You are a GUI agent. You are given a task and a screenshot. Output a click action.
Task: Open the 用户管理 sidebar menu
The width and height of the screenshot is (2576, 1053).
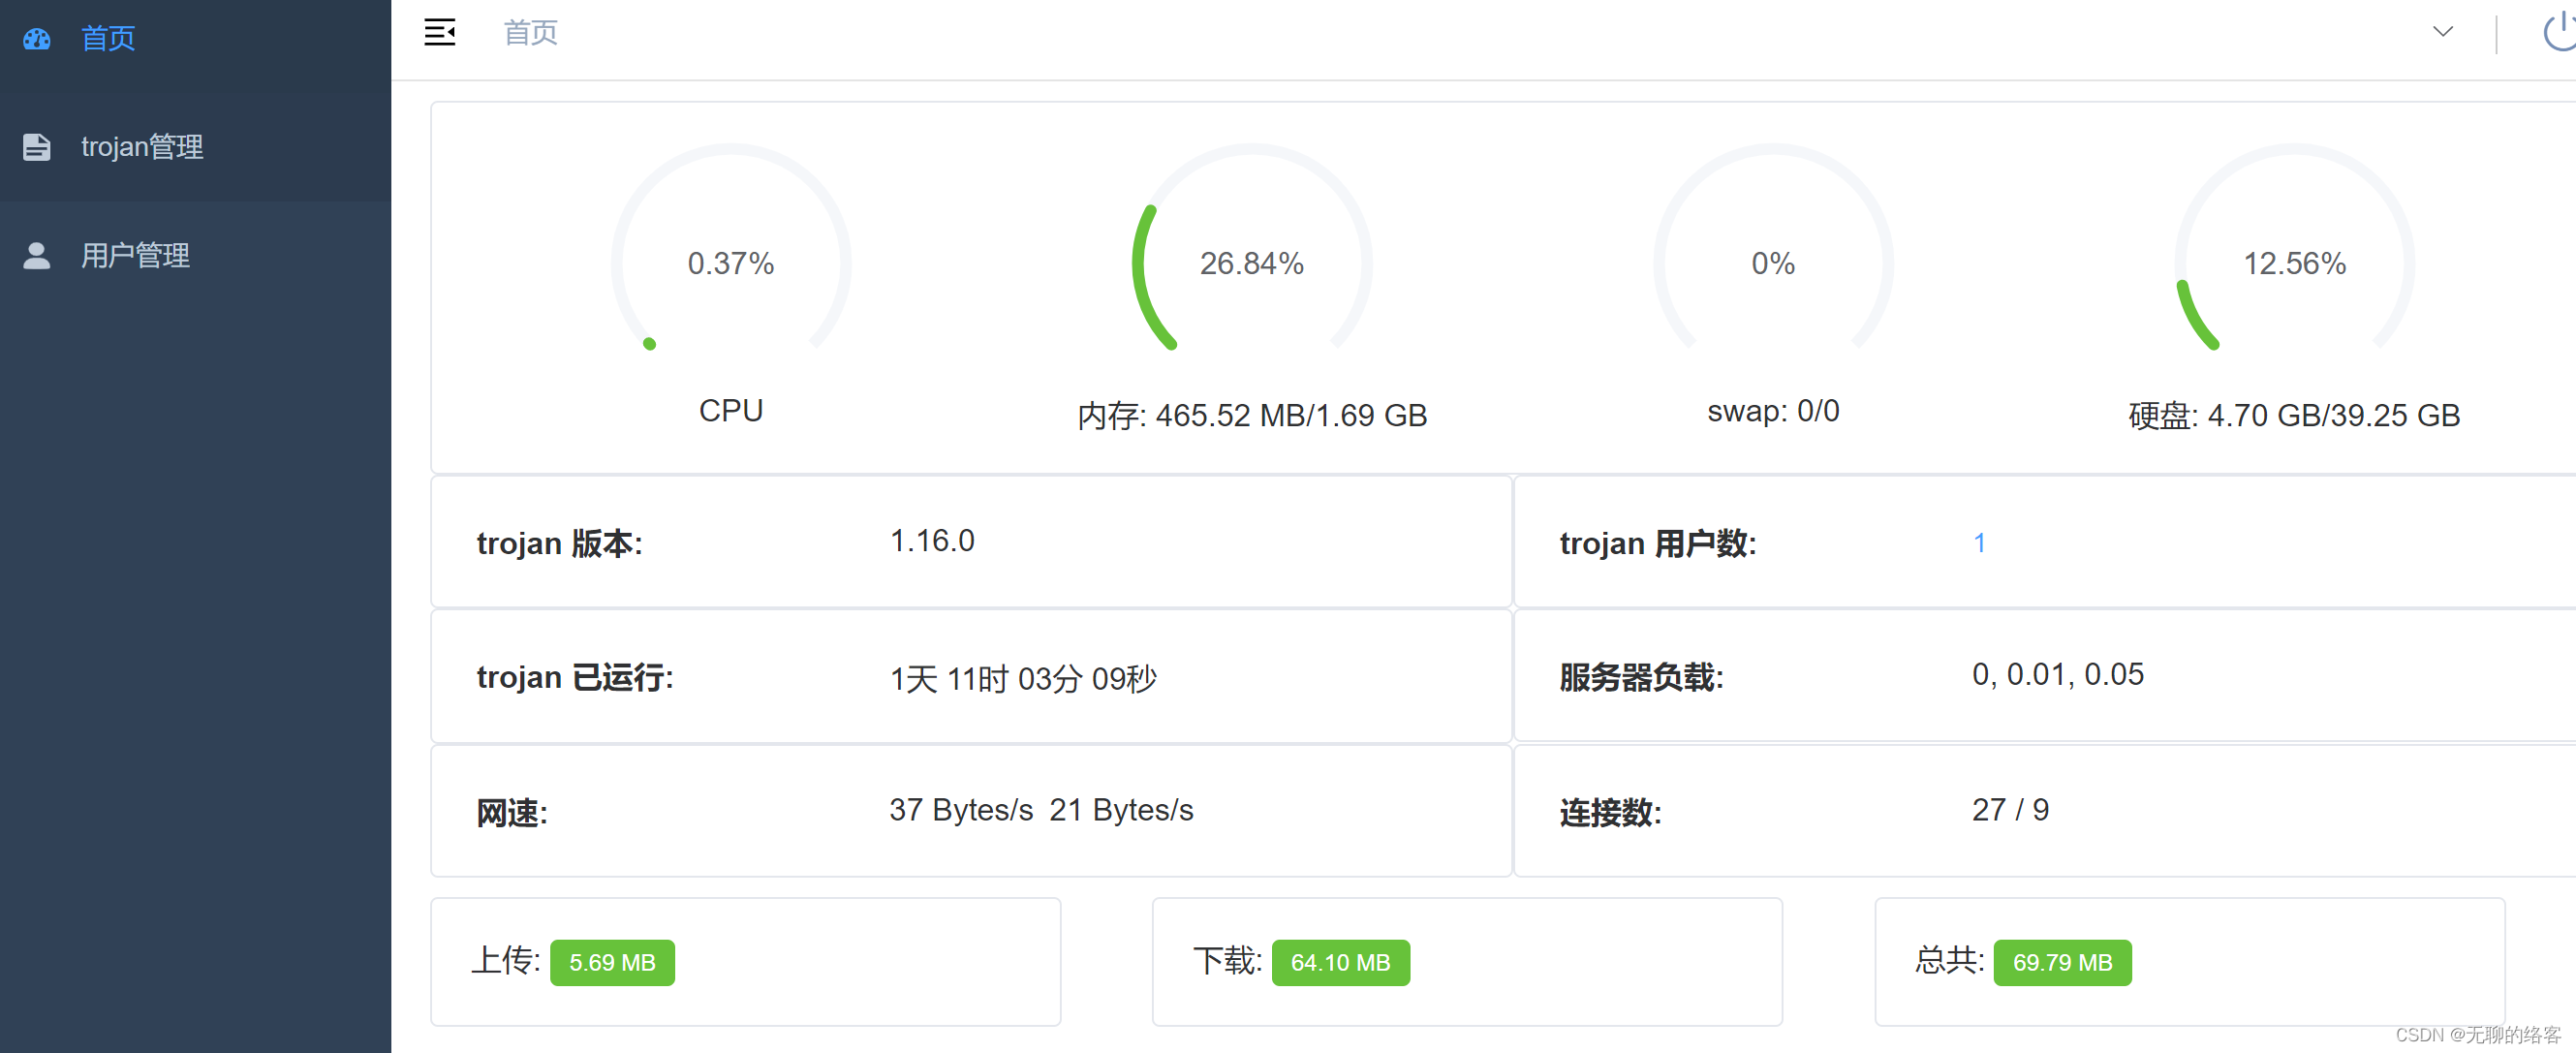pos(196,256)
